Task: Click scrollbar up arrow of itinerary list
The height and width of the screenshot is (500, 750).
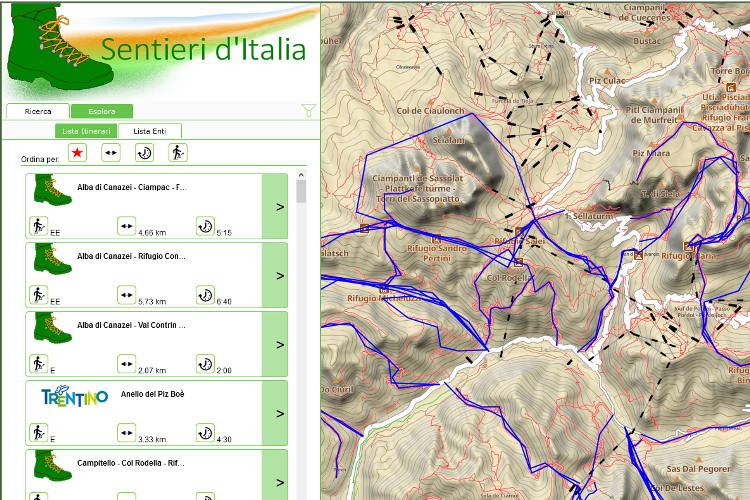Action: [x=301, y=175]
